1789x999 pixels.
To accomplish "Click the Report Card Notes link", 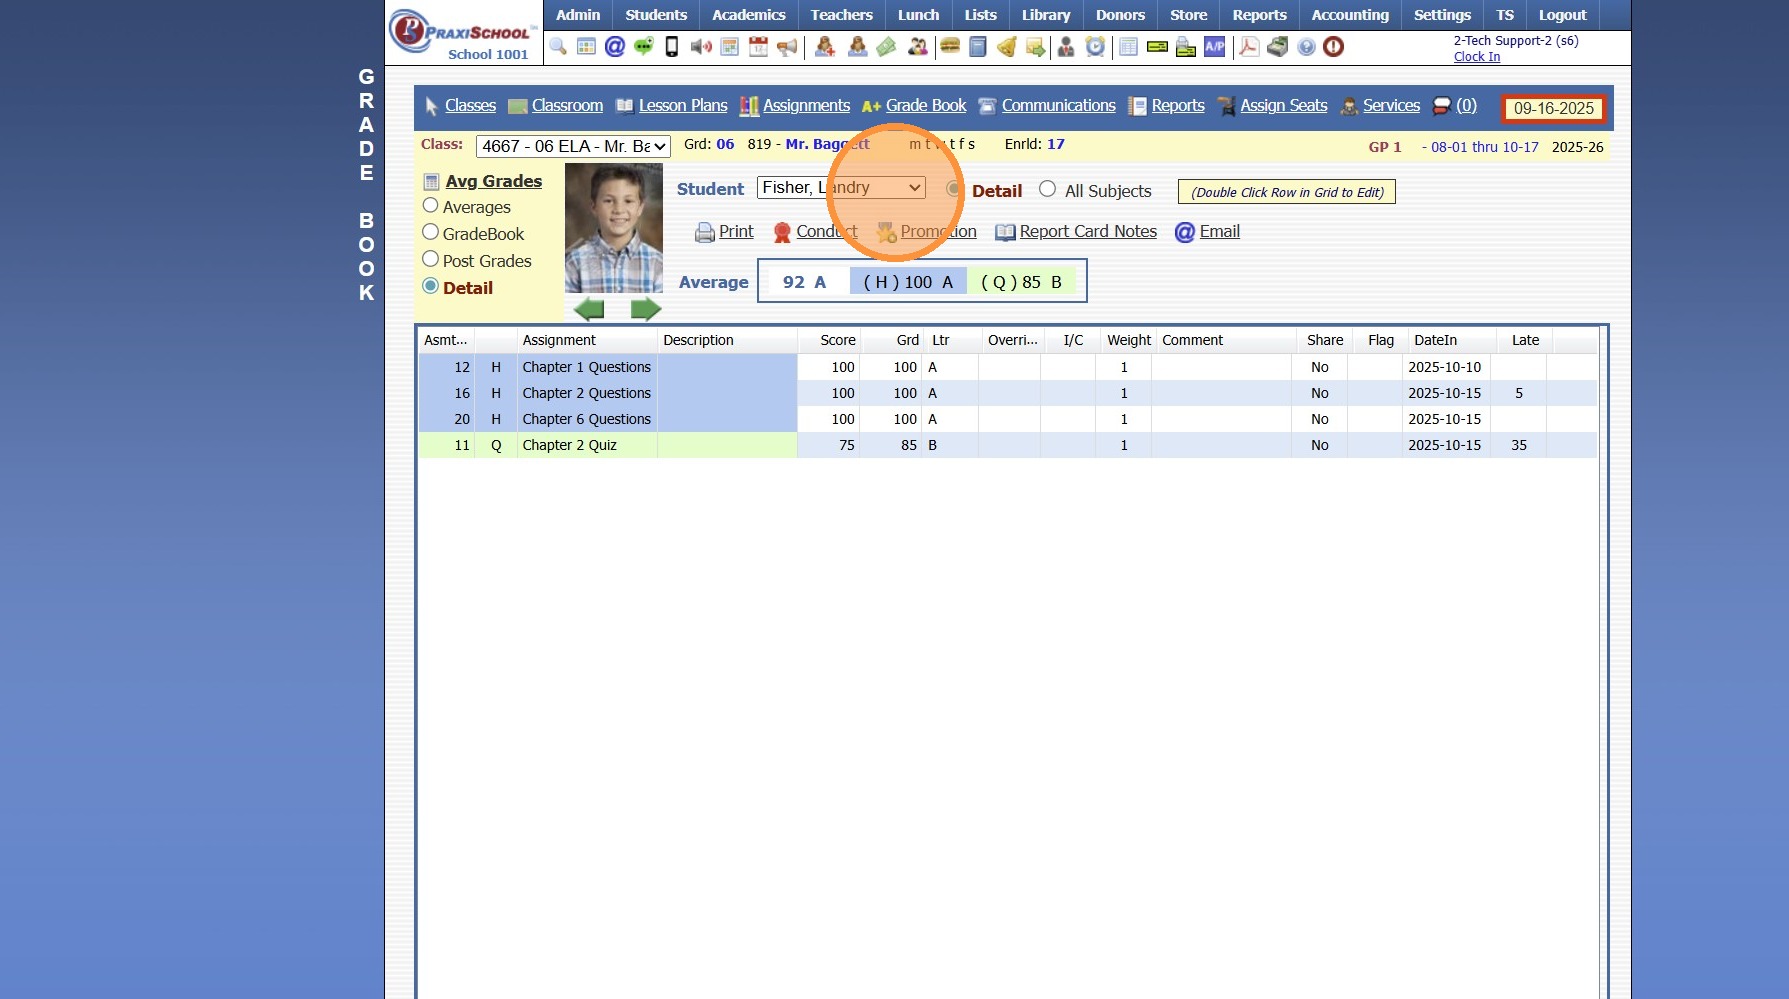I will (x=1087, y=232).
